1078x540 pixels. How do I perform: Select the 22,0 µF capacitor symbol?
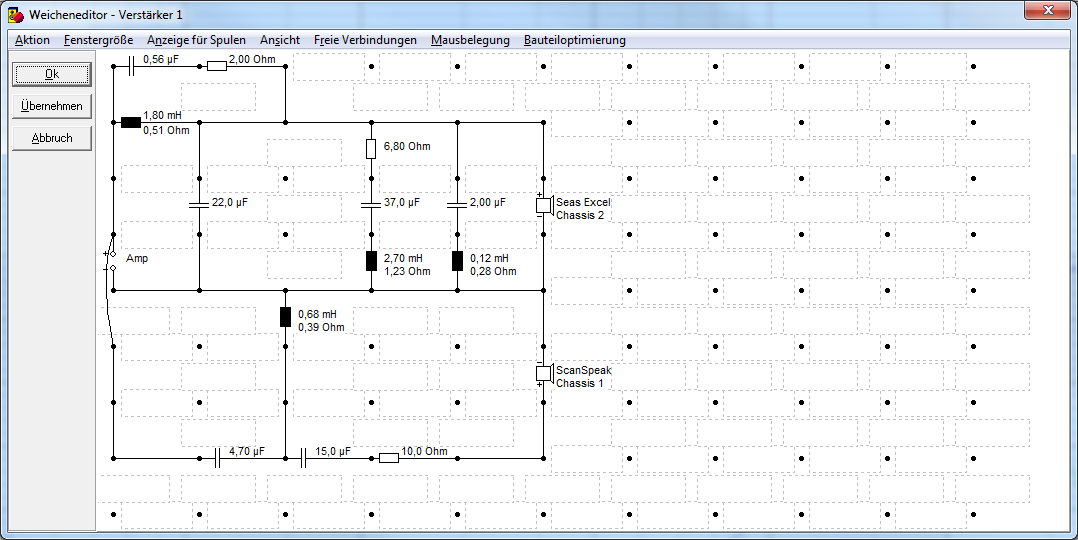pyautogui.click(x=199, y=204)
